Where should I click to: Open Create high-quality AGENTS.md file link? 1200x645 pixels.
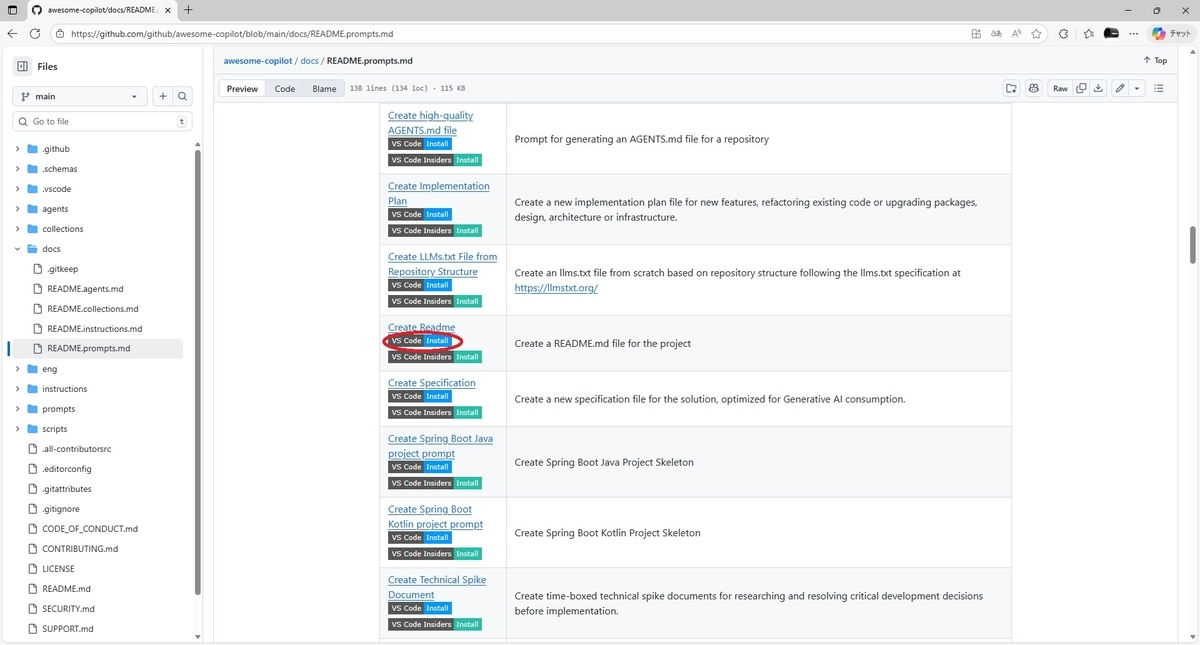coord(431,123)
